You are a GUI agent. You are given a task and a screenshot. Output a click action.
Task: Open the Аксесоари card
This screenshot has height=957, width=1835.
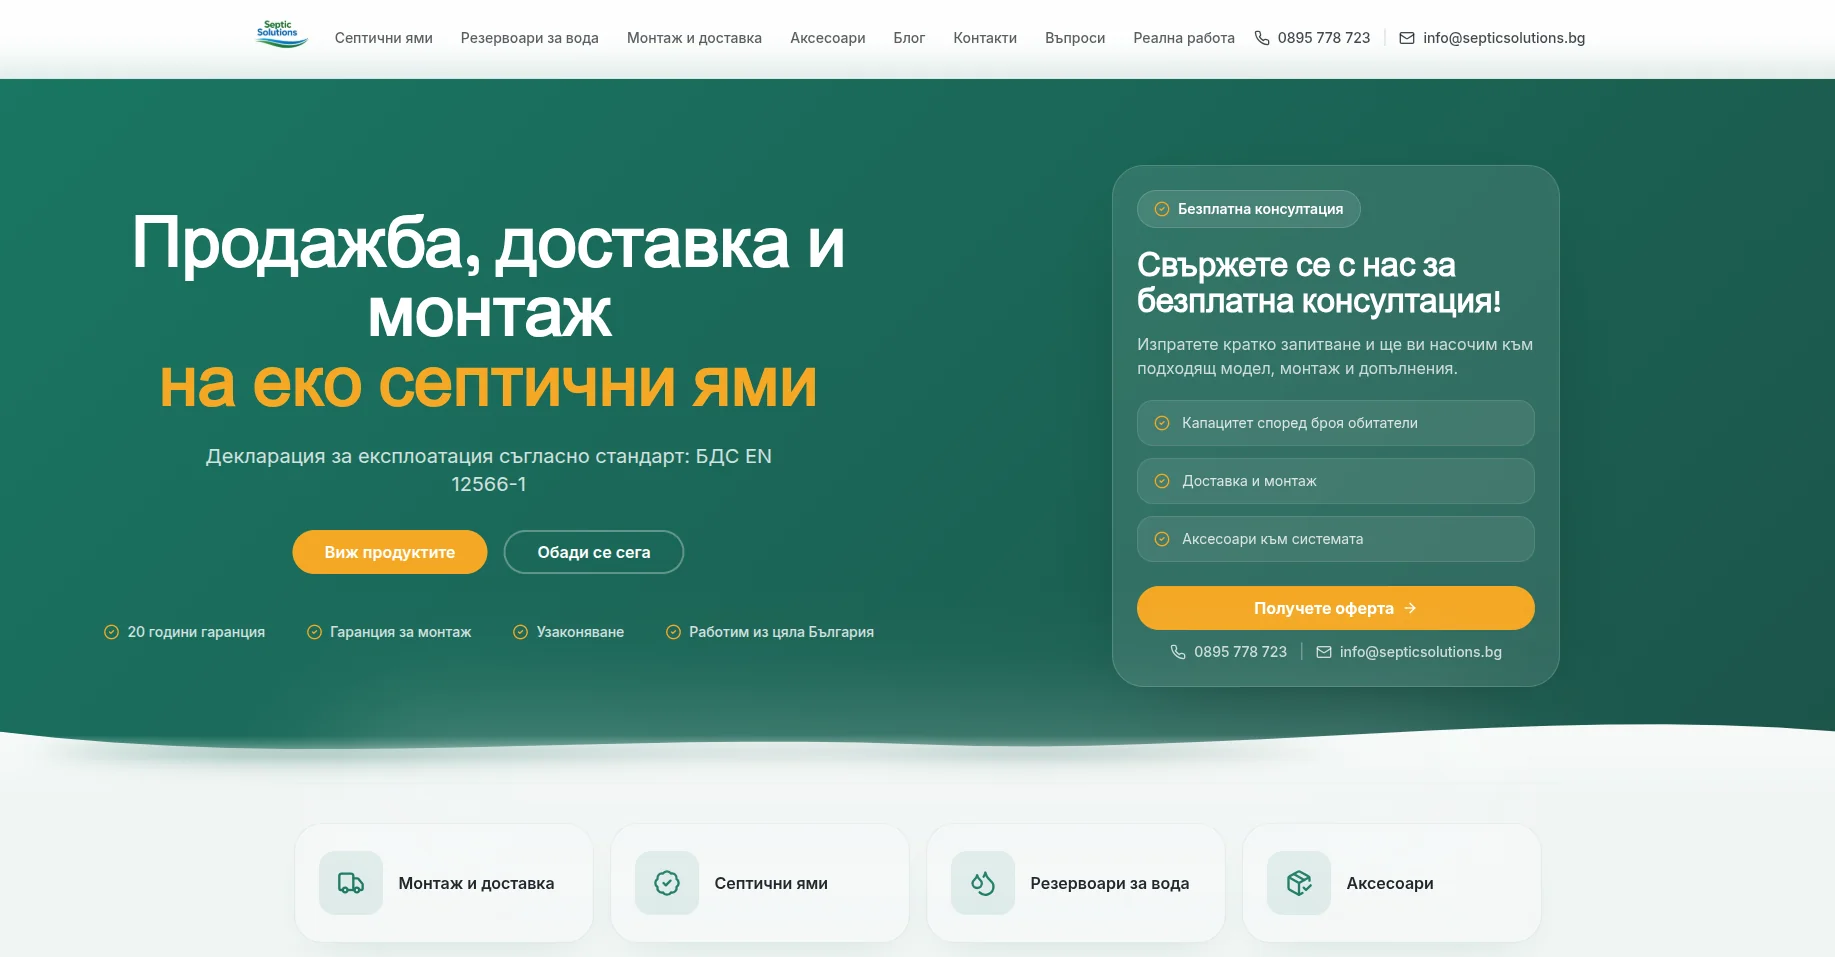coord(1392,883)
